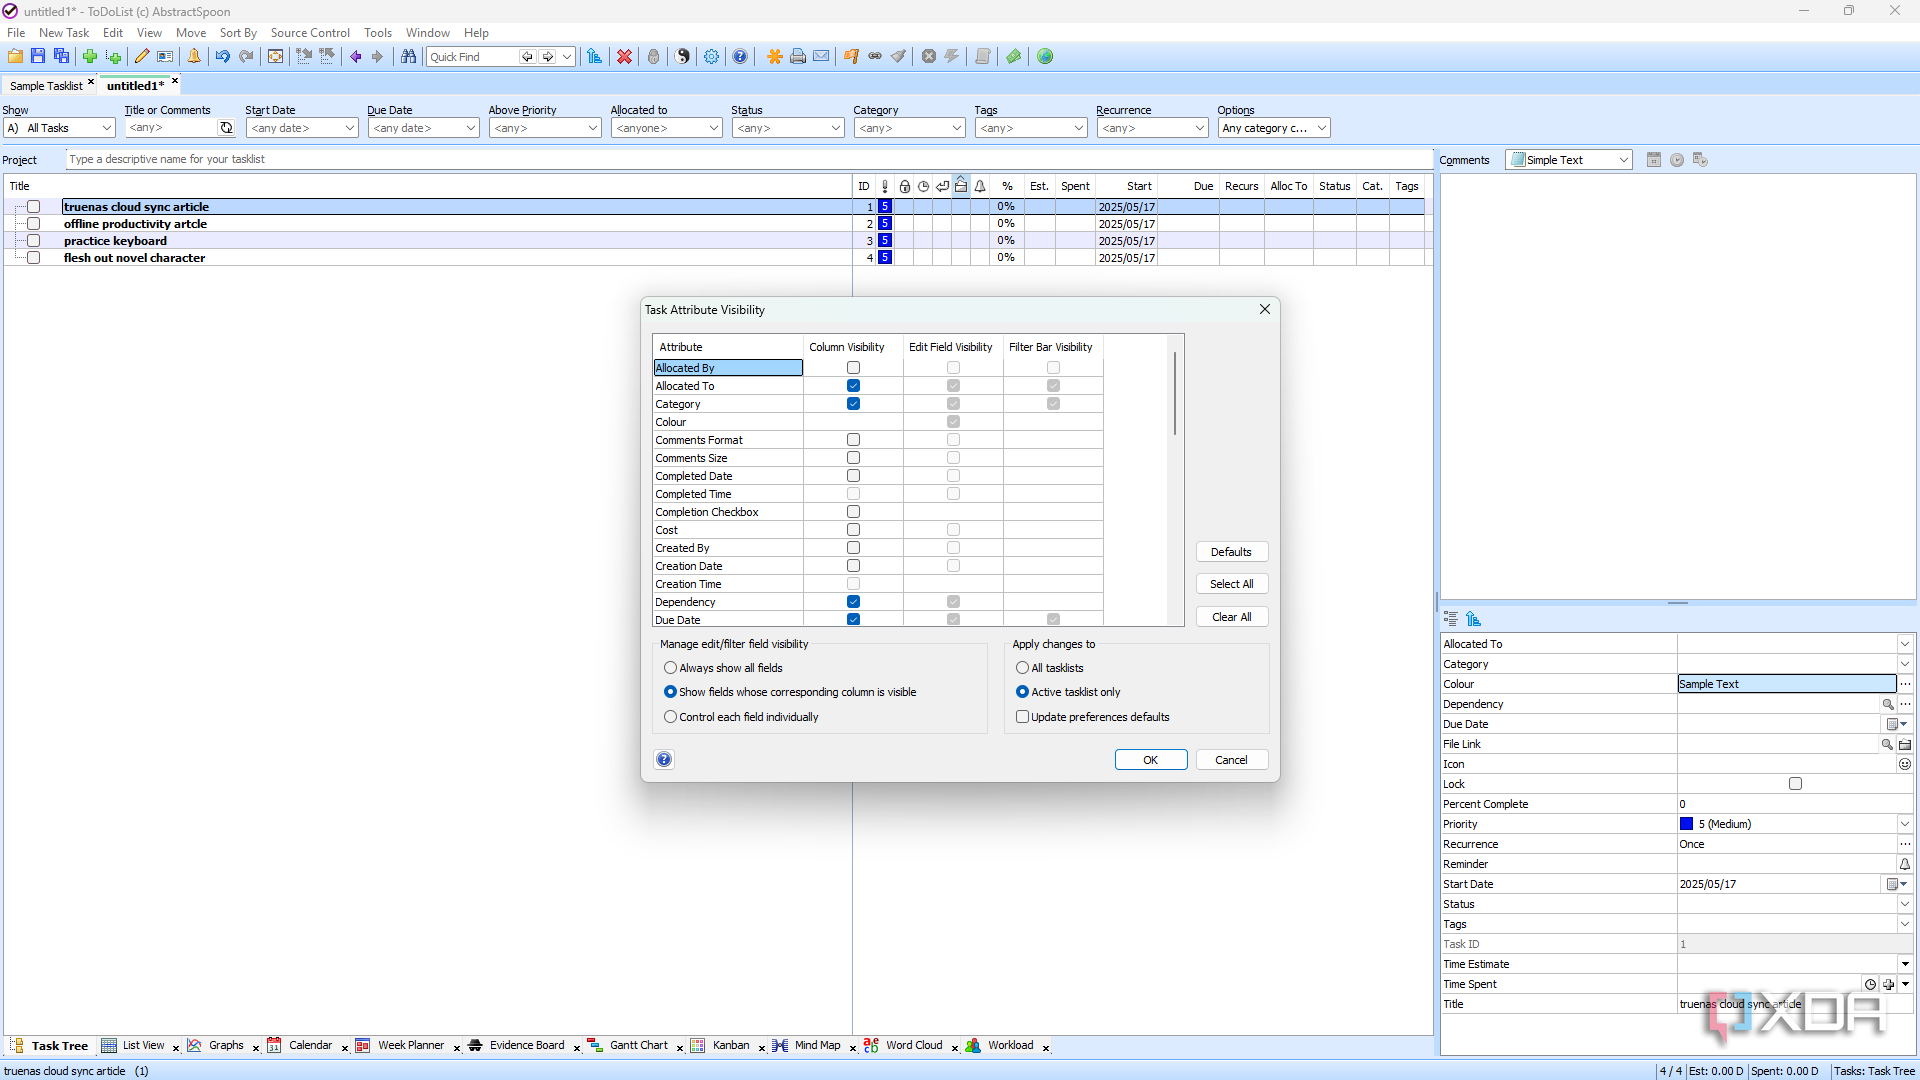Confirm dialog with the OK button
Viewport: 1920px width, 1080px height.
click(x=1151, y=760)
